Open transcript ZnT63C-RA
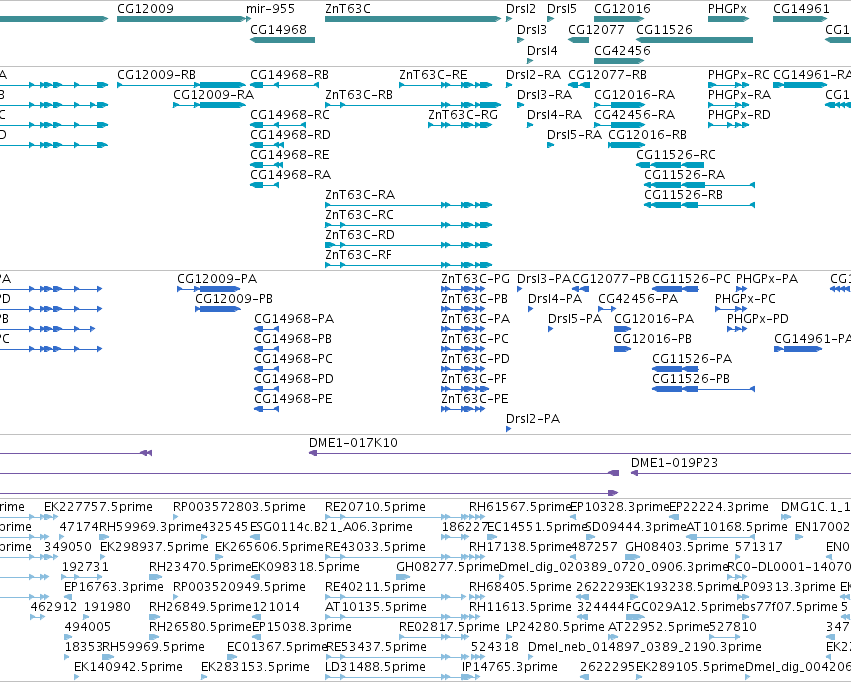851x682 pixels. pos(360,195)
